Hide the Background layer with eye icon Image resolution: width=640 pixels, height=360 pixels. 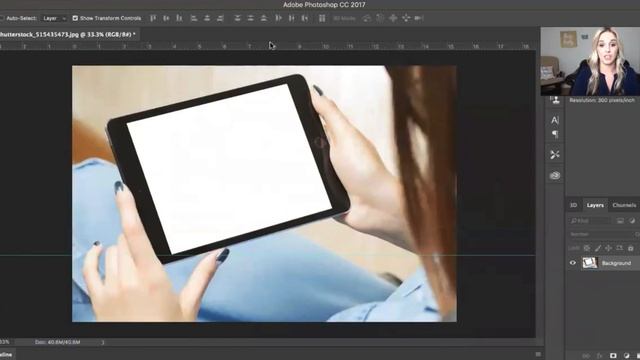pyautogui.click(x=573, y=263)
